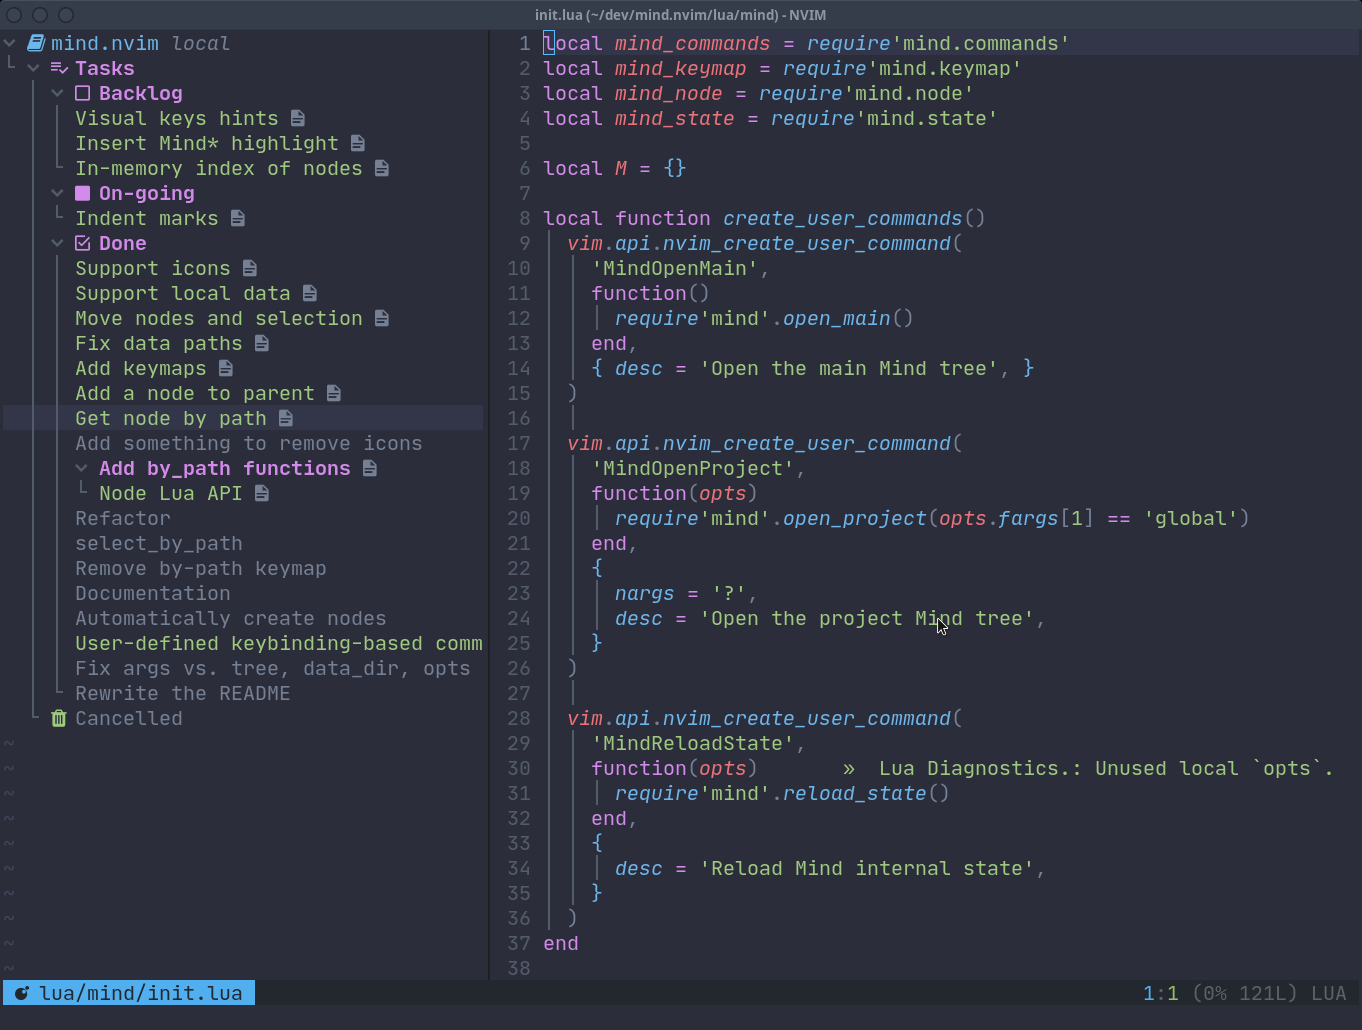Click the filled square icon beside On-going
1362x1030 pixels.
tap(83, 193)
